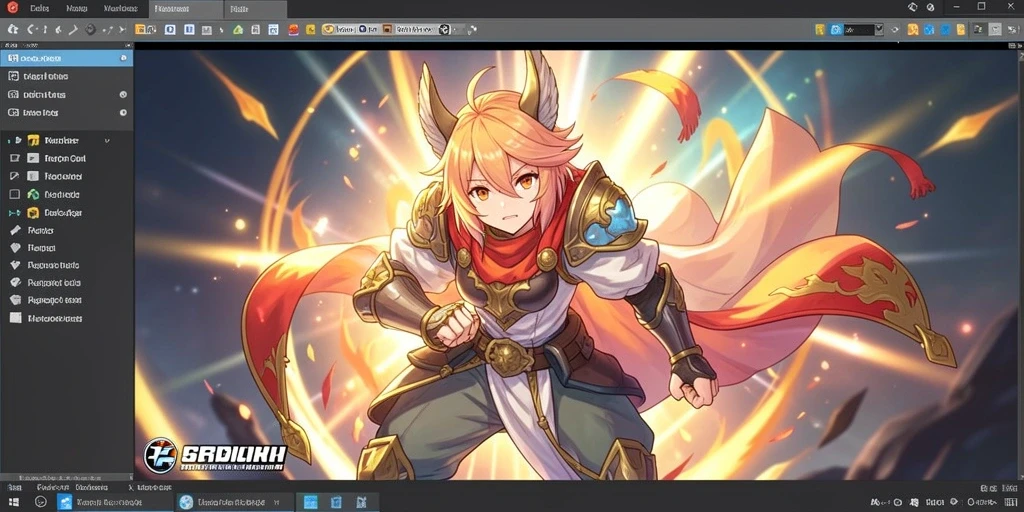Switch to the tab right of the active tab
The height and width of the screenshot is (512, 1024).
pyautogui.click(x=255, y=9)
